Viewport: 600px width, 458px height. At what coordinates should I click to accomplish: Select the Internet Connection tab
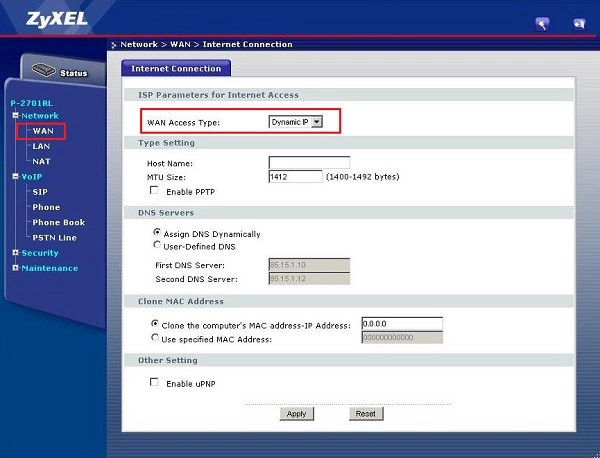[176, 68]
